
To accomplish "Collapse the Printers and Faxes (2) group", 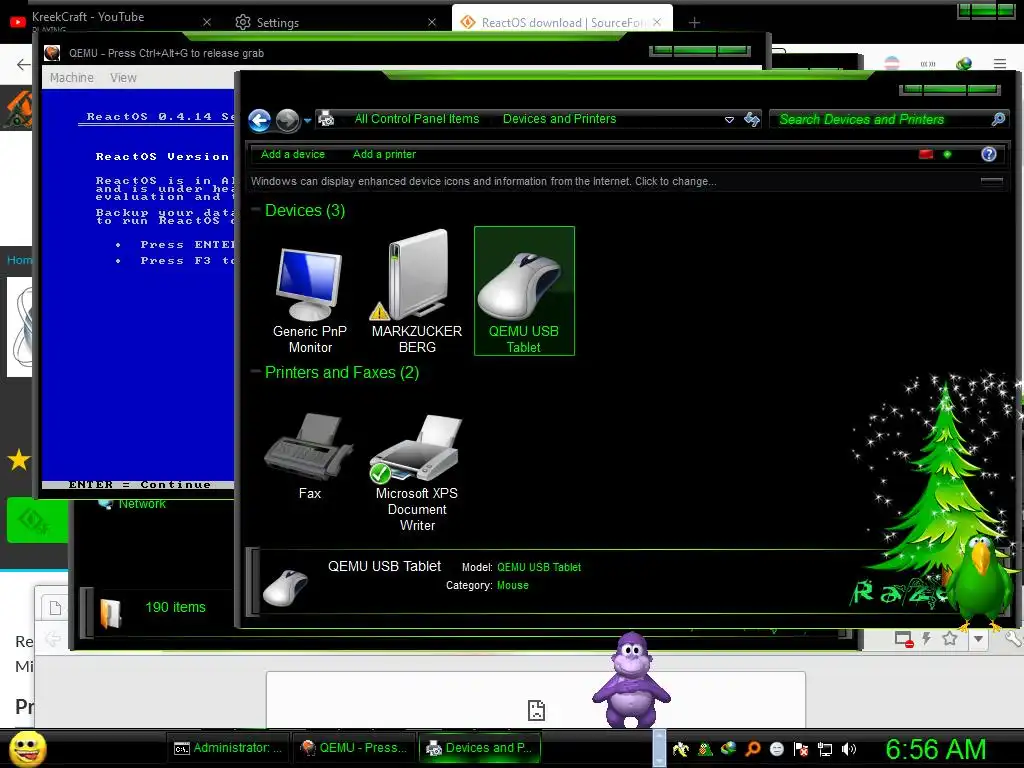I will (255, 372).
